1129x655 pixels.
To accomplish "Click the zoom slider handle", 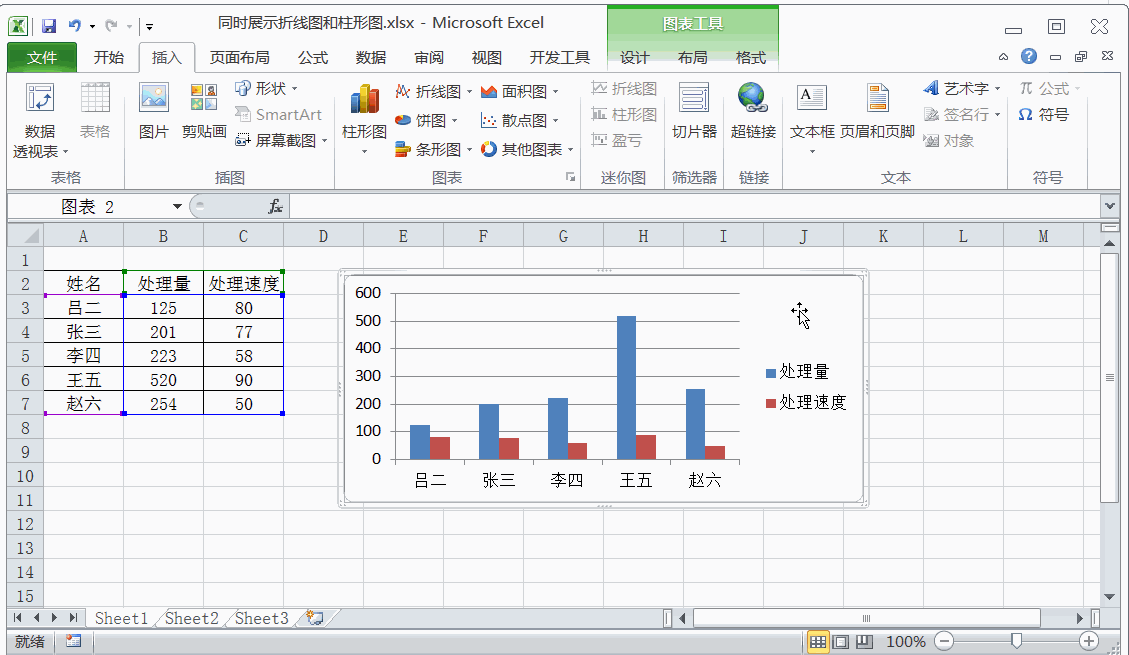I will (1016, 641).
